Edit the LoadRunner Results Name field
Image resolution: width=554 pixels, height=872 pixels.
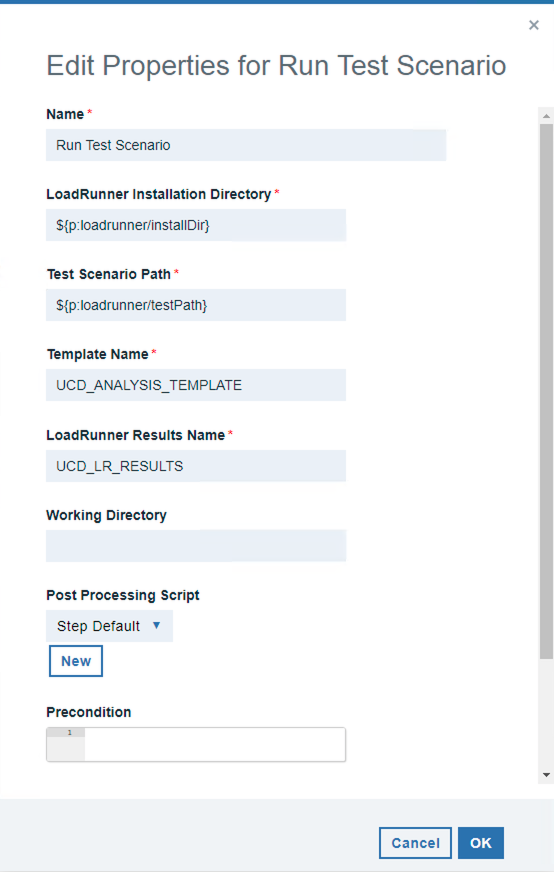pos(196,465)
